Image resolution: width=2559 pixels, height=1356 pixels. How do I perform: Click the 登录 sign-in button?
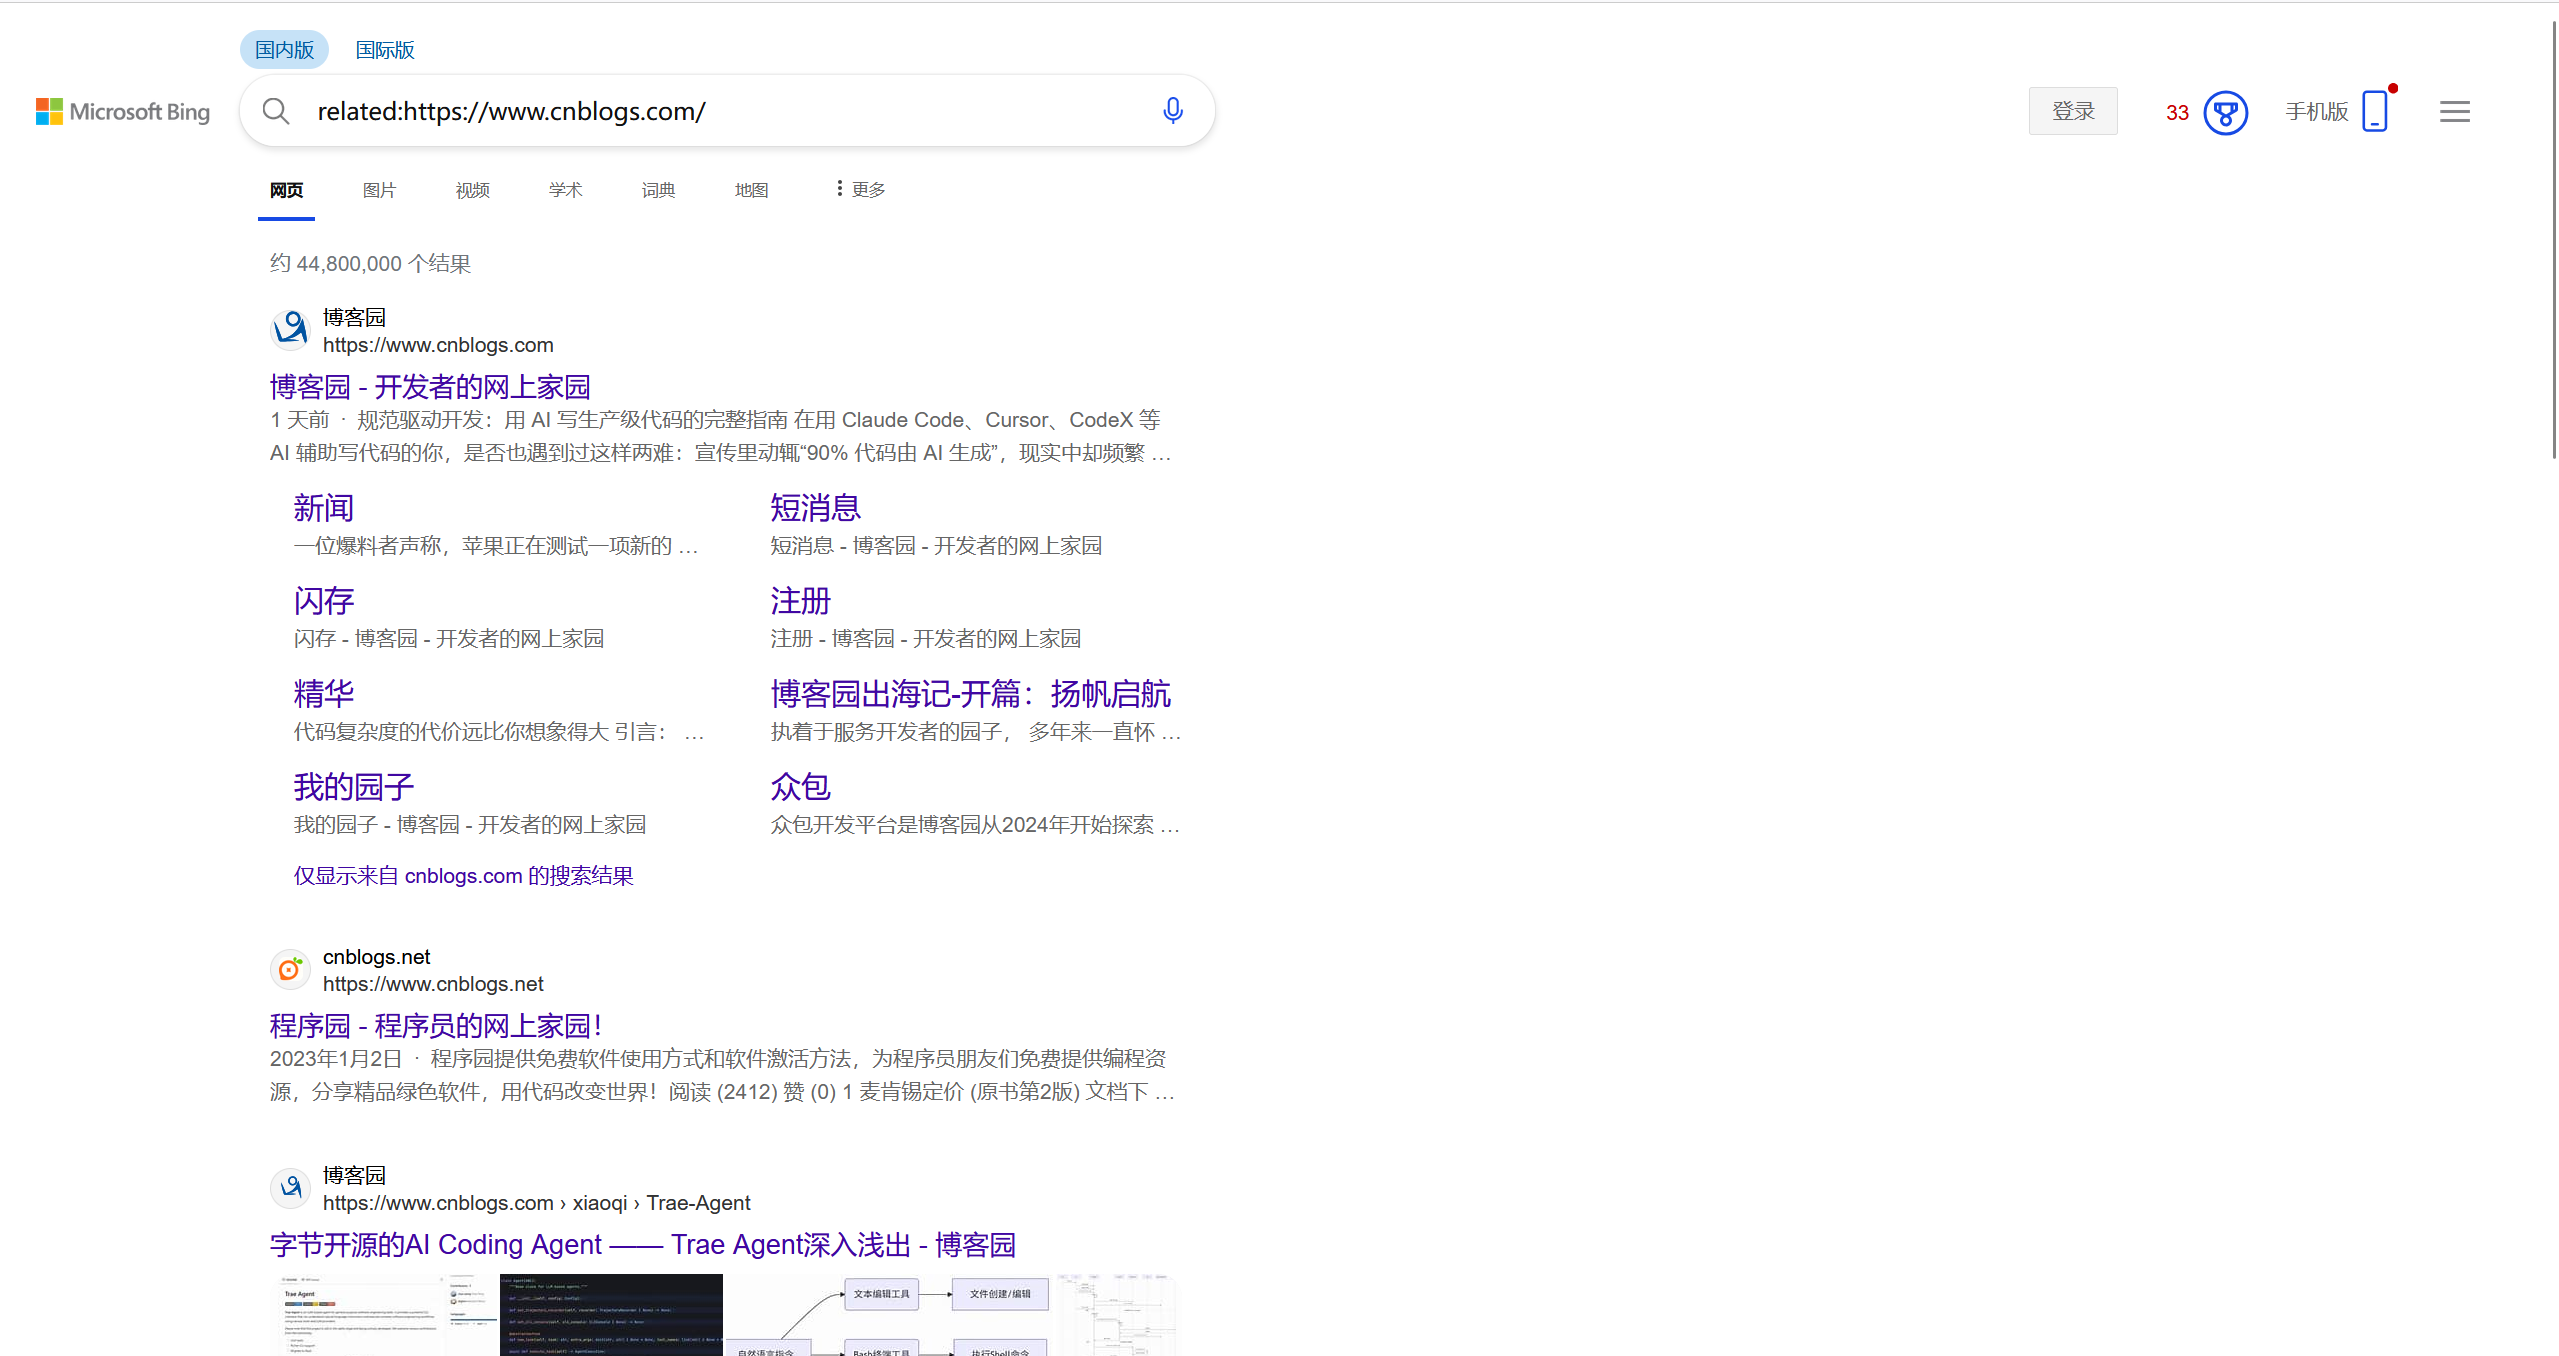pos(2072,110)
